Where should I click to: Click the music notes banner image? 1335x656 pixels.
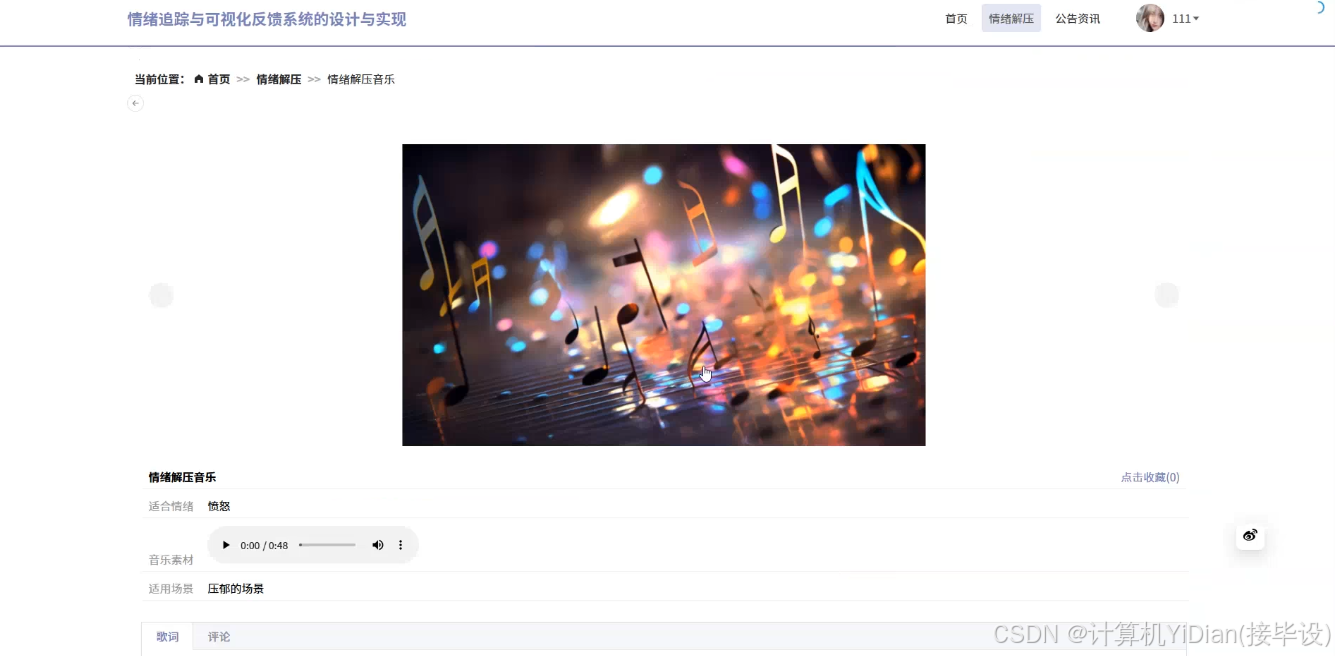coord(664,295)
